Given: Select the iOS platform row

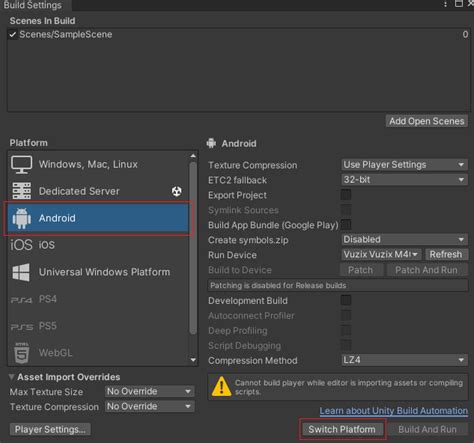Looking at the screenshot, I should (99, 245).
